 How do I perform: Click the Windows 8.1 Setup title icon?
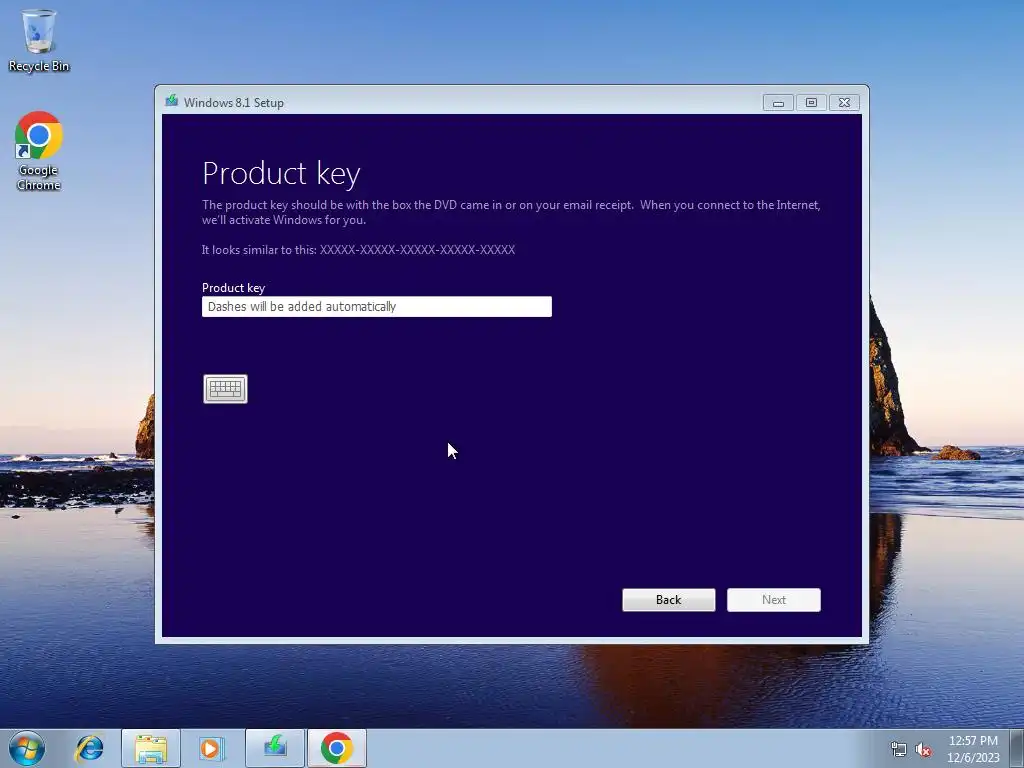(172, 101)
